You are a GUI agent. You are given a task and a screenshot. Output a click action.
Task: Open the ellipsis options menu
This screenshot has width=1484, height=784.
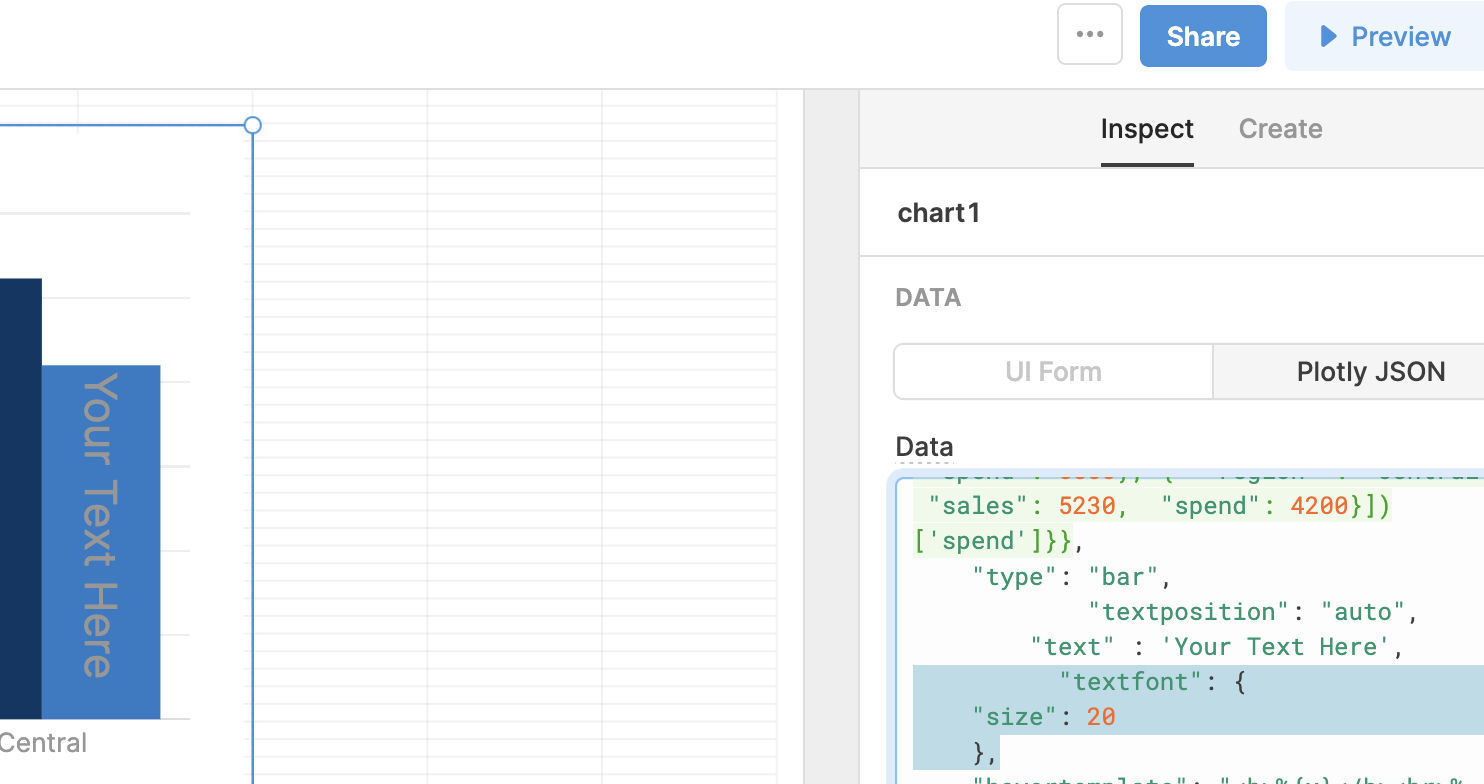(1089, 33)
